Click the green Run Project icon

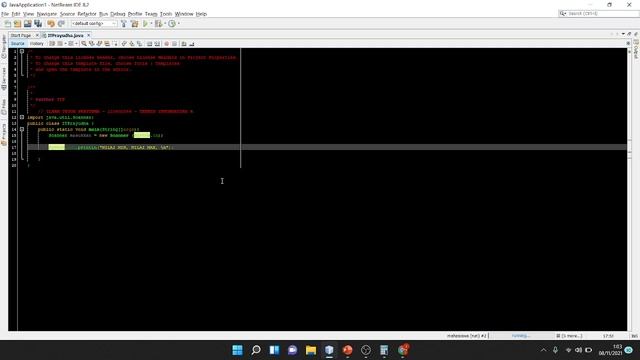pos(145,24)
